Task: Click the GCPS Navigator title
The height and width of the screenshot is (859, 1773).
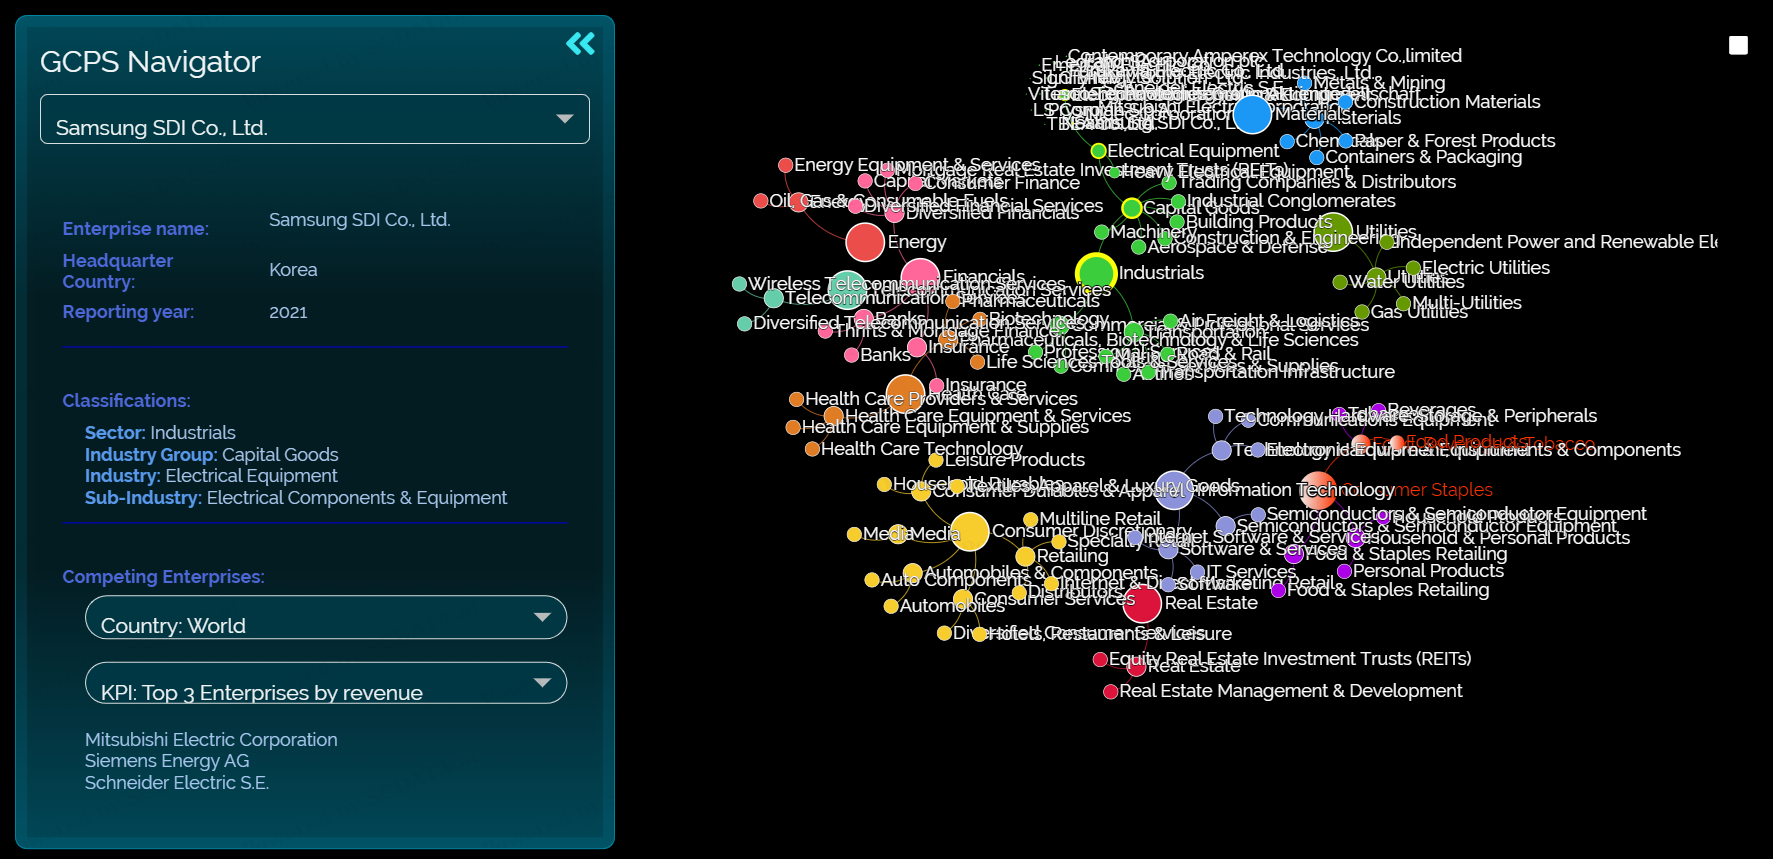Action: 150,62
